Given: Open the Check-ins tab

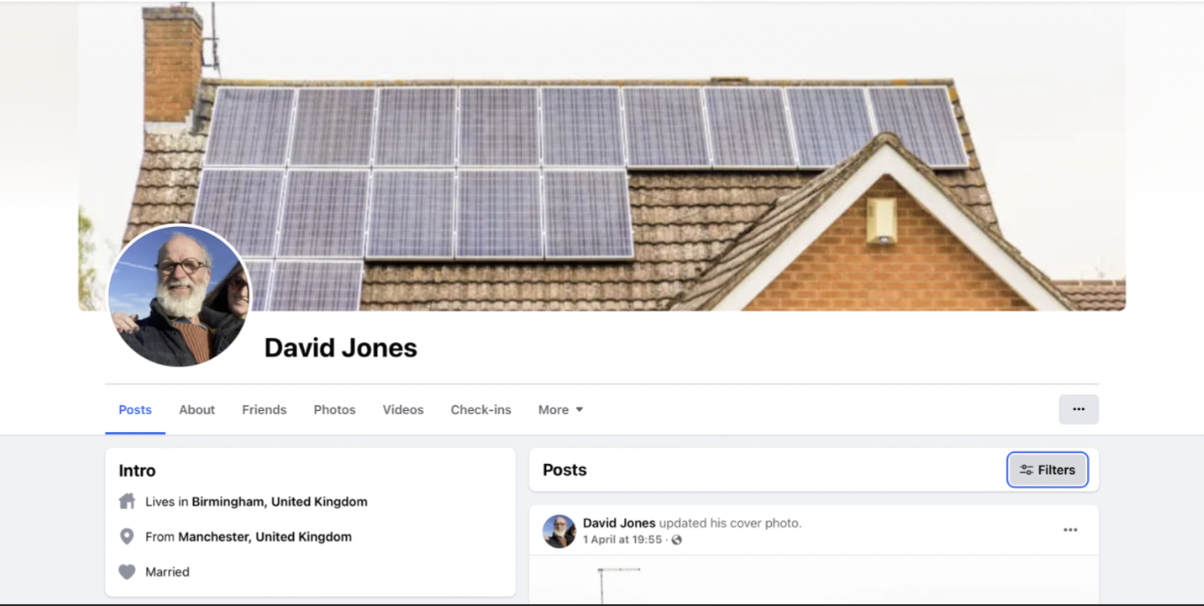Looking at the screenshot, I should [x=481, y=410].
